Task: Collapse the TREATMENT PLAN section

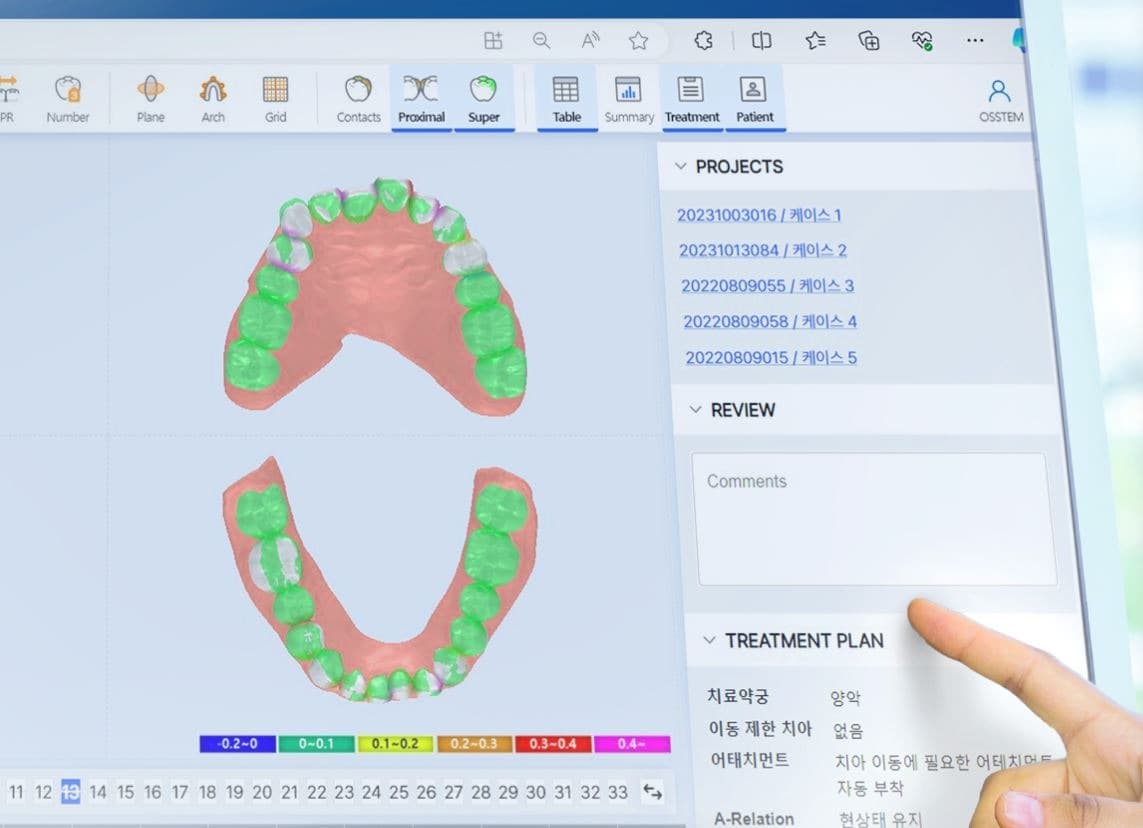Action: pyautogui.click(x=709, y=640)
